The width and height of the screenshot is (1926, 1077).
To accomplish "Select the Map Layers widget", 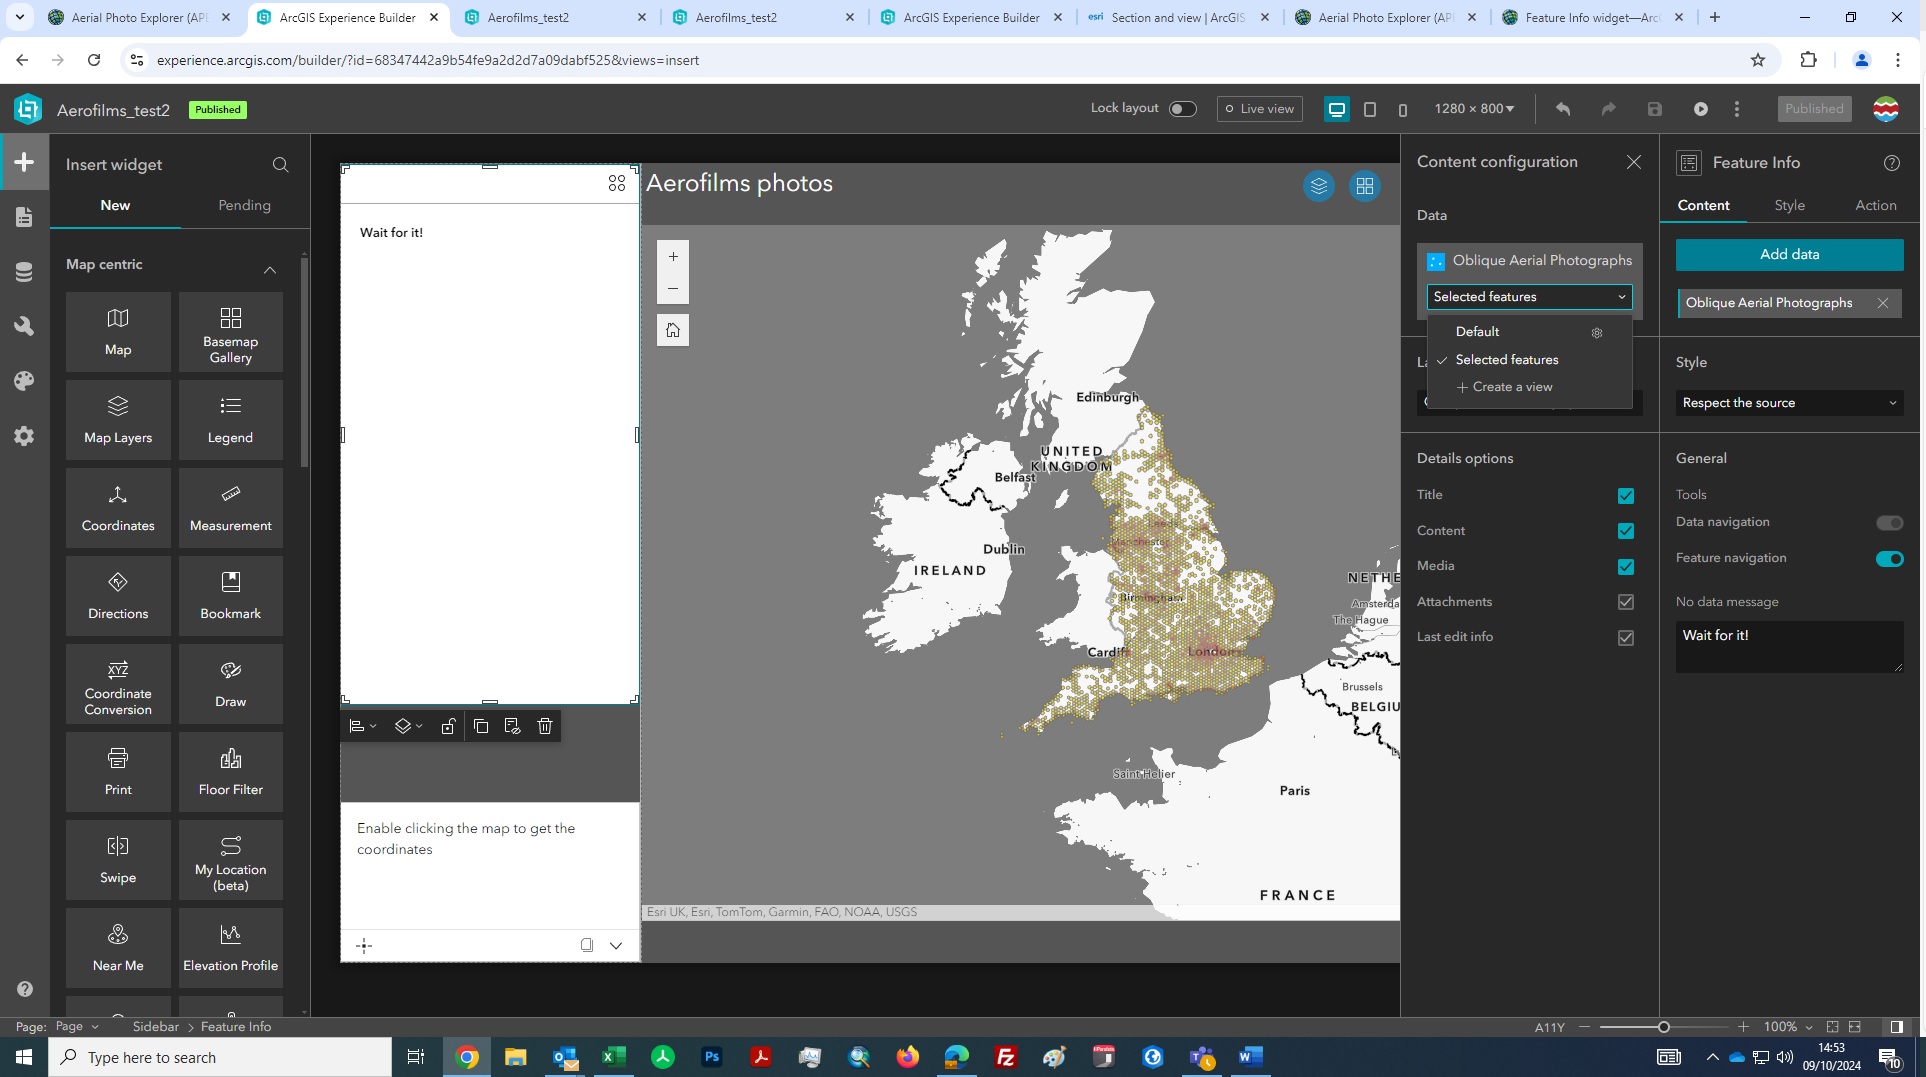I will pos(118,419).
